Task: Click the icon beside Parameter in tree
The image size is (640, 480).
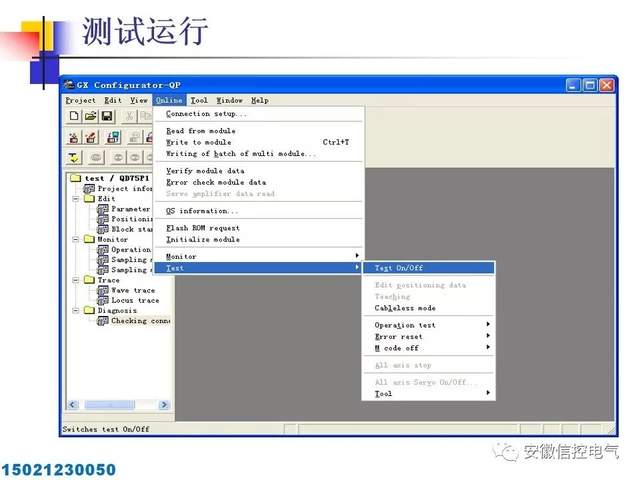Action: (x=102, y=209)
